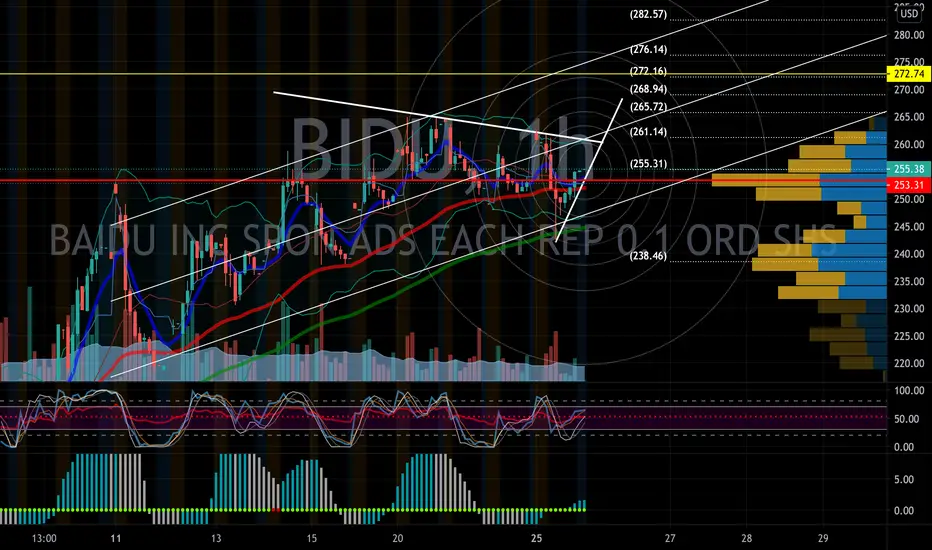Click the 250.00 price axis tick

909,199
